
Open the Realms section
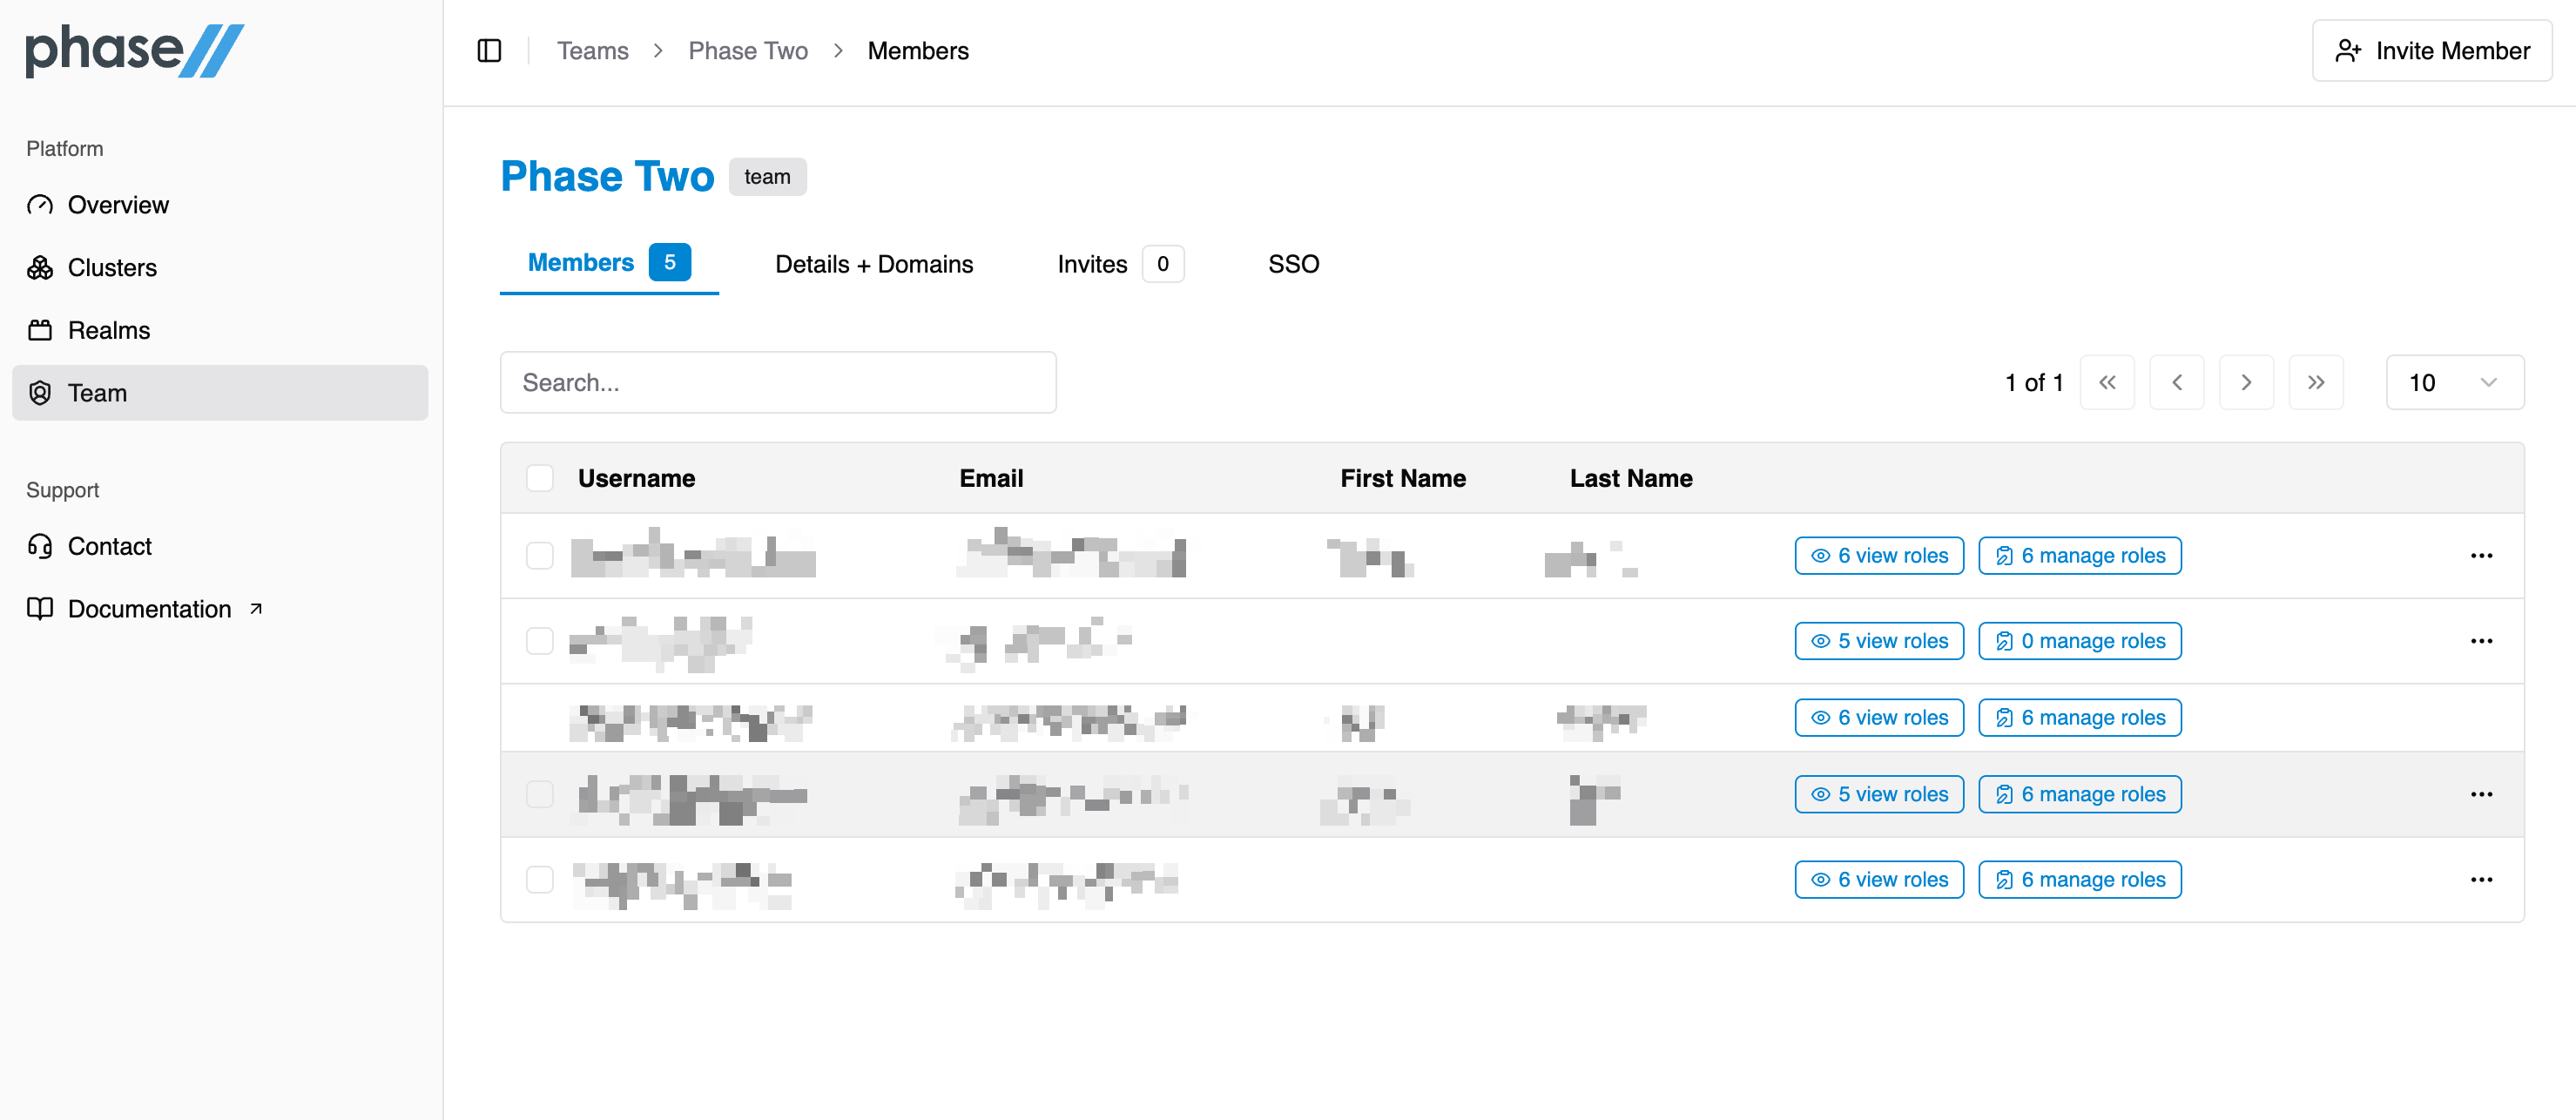[x=108, y=330]
